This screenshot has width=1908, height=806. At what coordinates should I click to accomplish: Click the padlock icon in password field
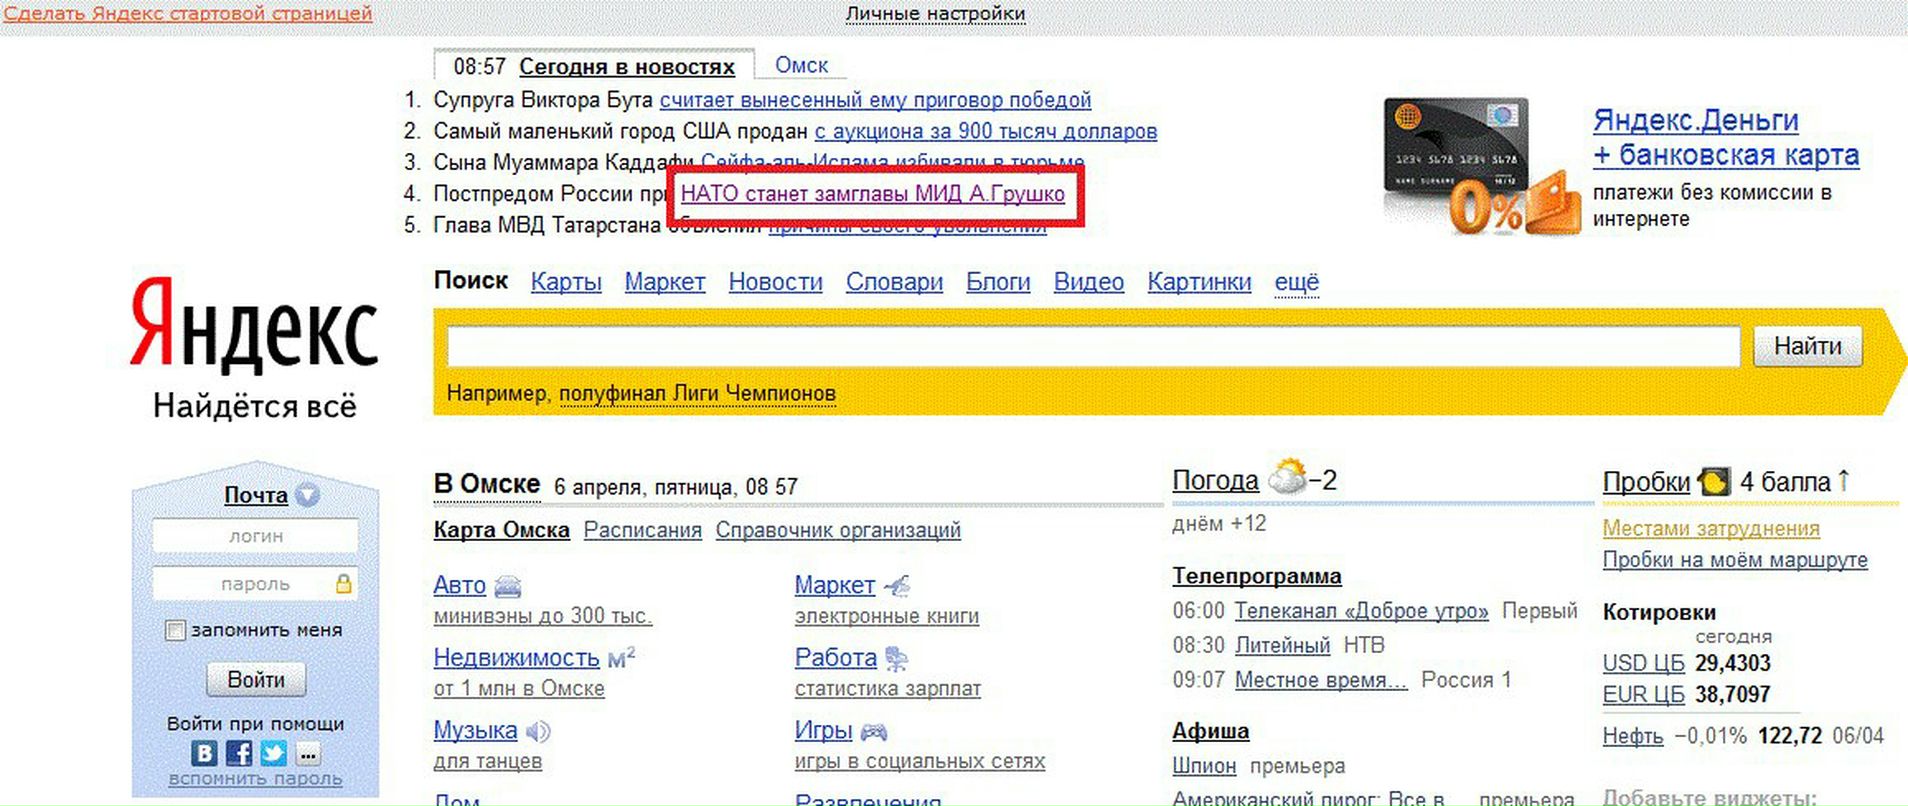(x=343, y=583)
